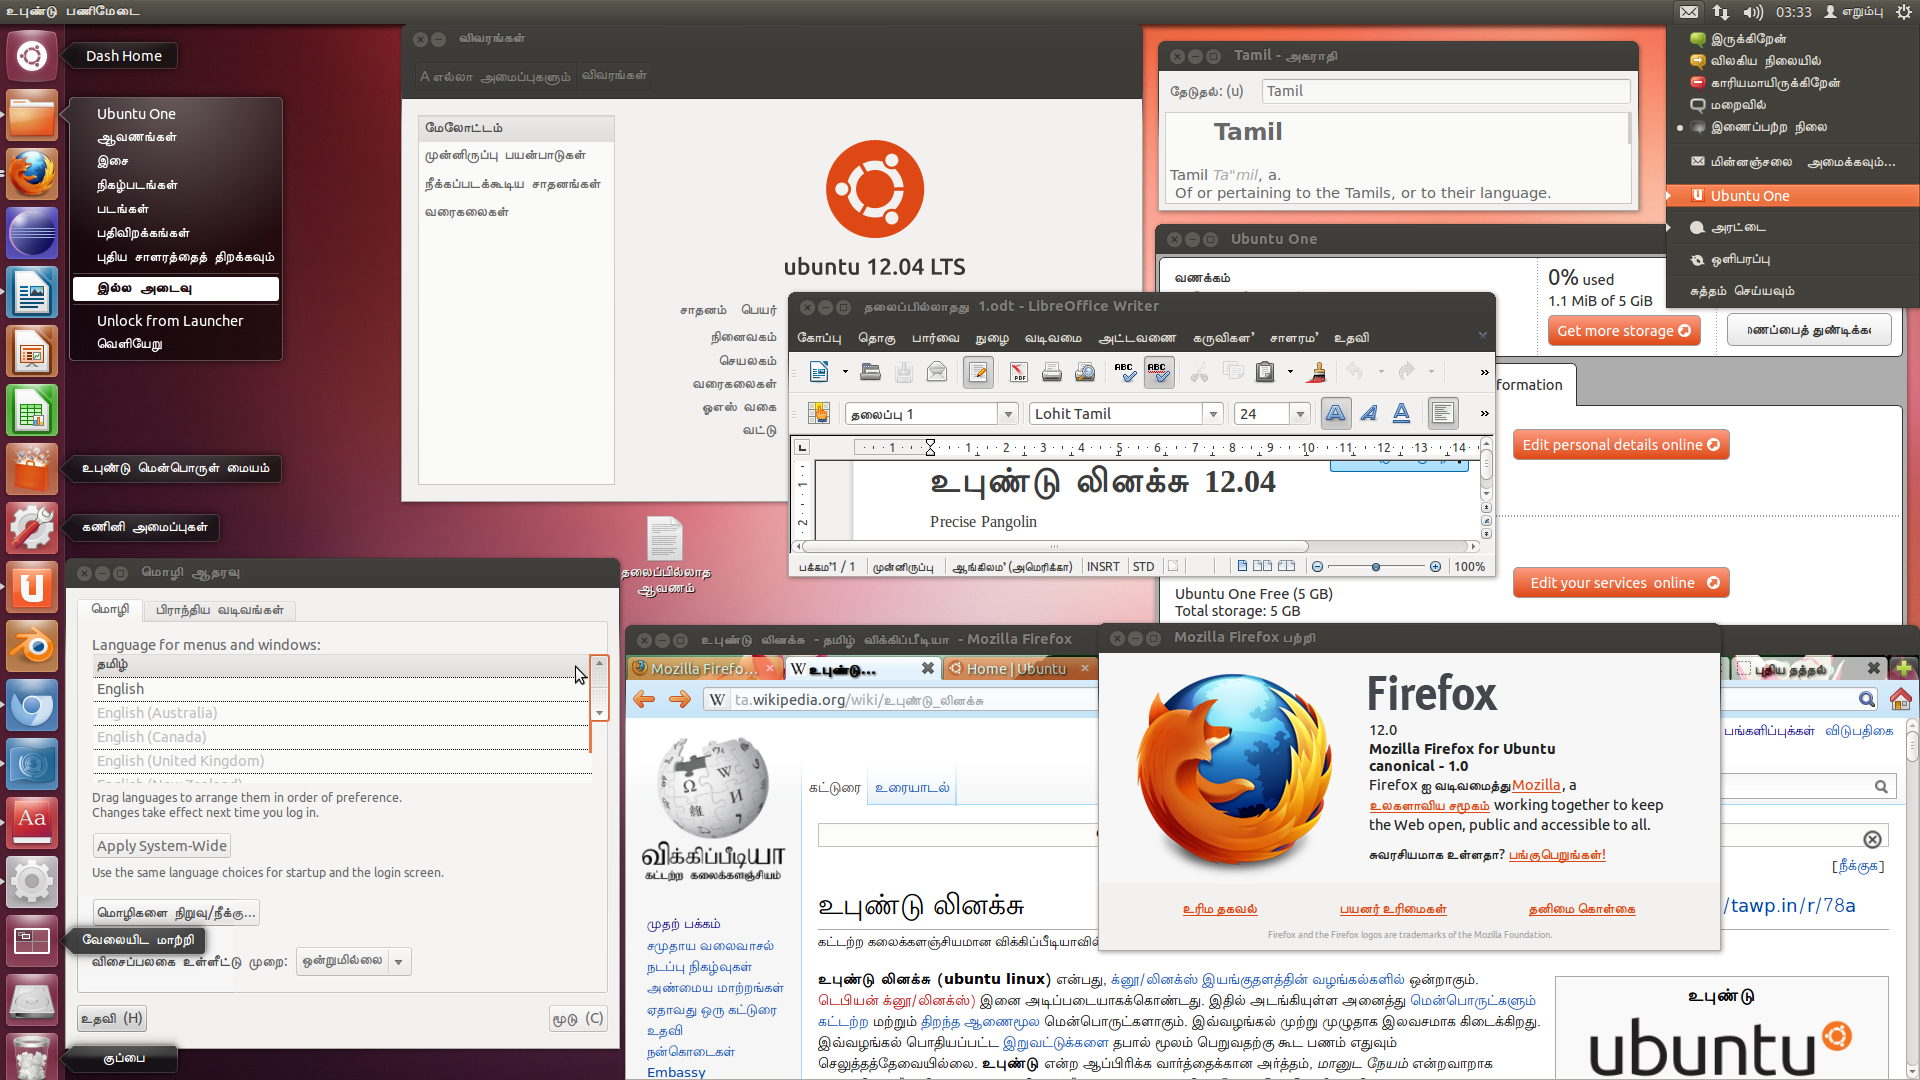Click Edit your services online button
Screen dimensions: 1920x1080
pos(1621,583)
